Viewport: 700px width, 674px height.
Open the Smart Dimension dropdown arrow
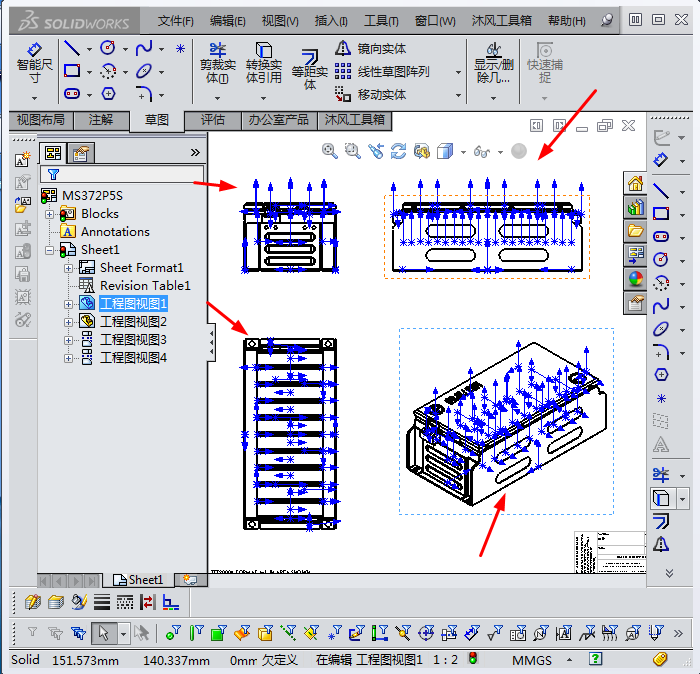[33, 97]
